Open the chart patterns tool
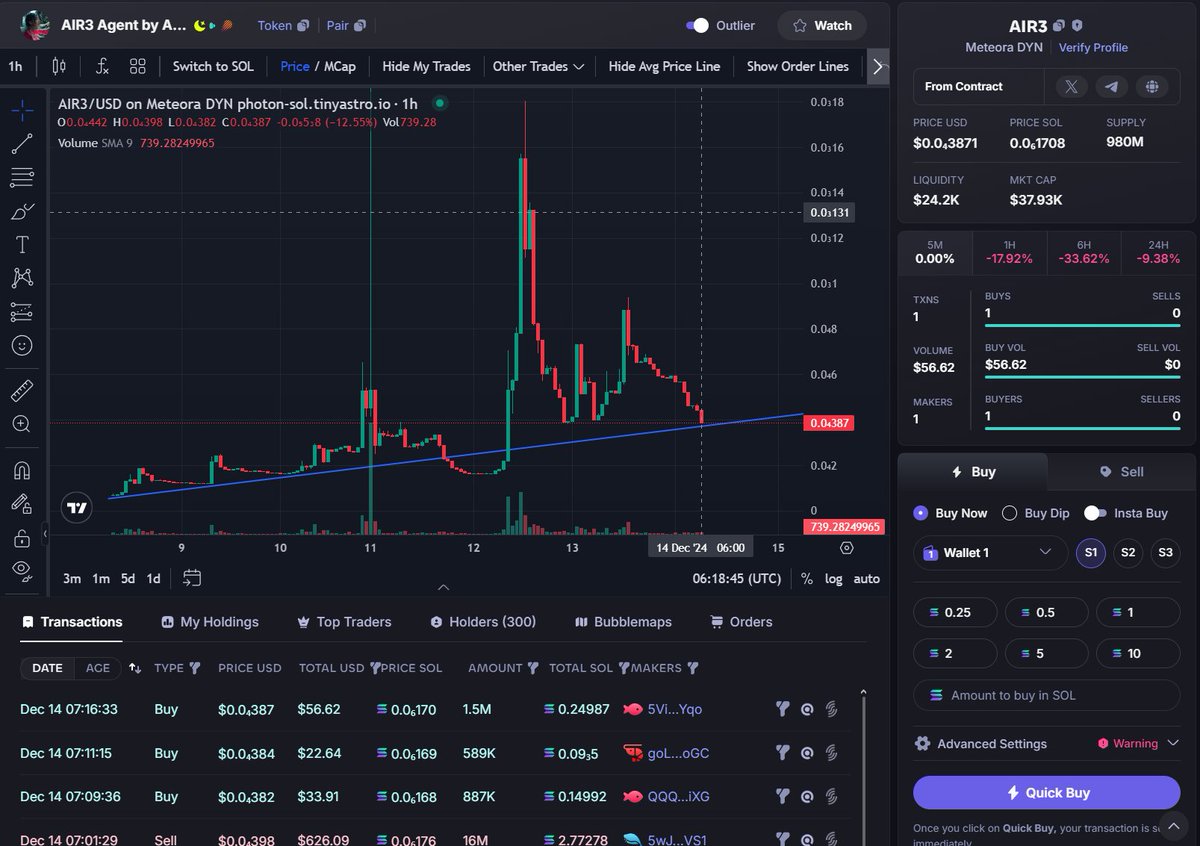The height and width of the screenshot is (846, 1200). [22, 278]
